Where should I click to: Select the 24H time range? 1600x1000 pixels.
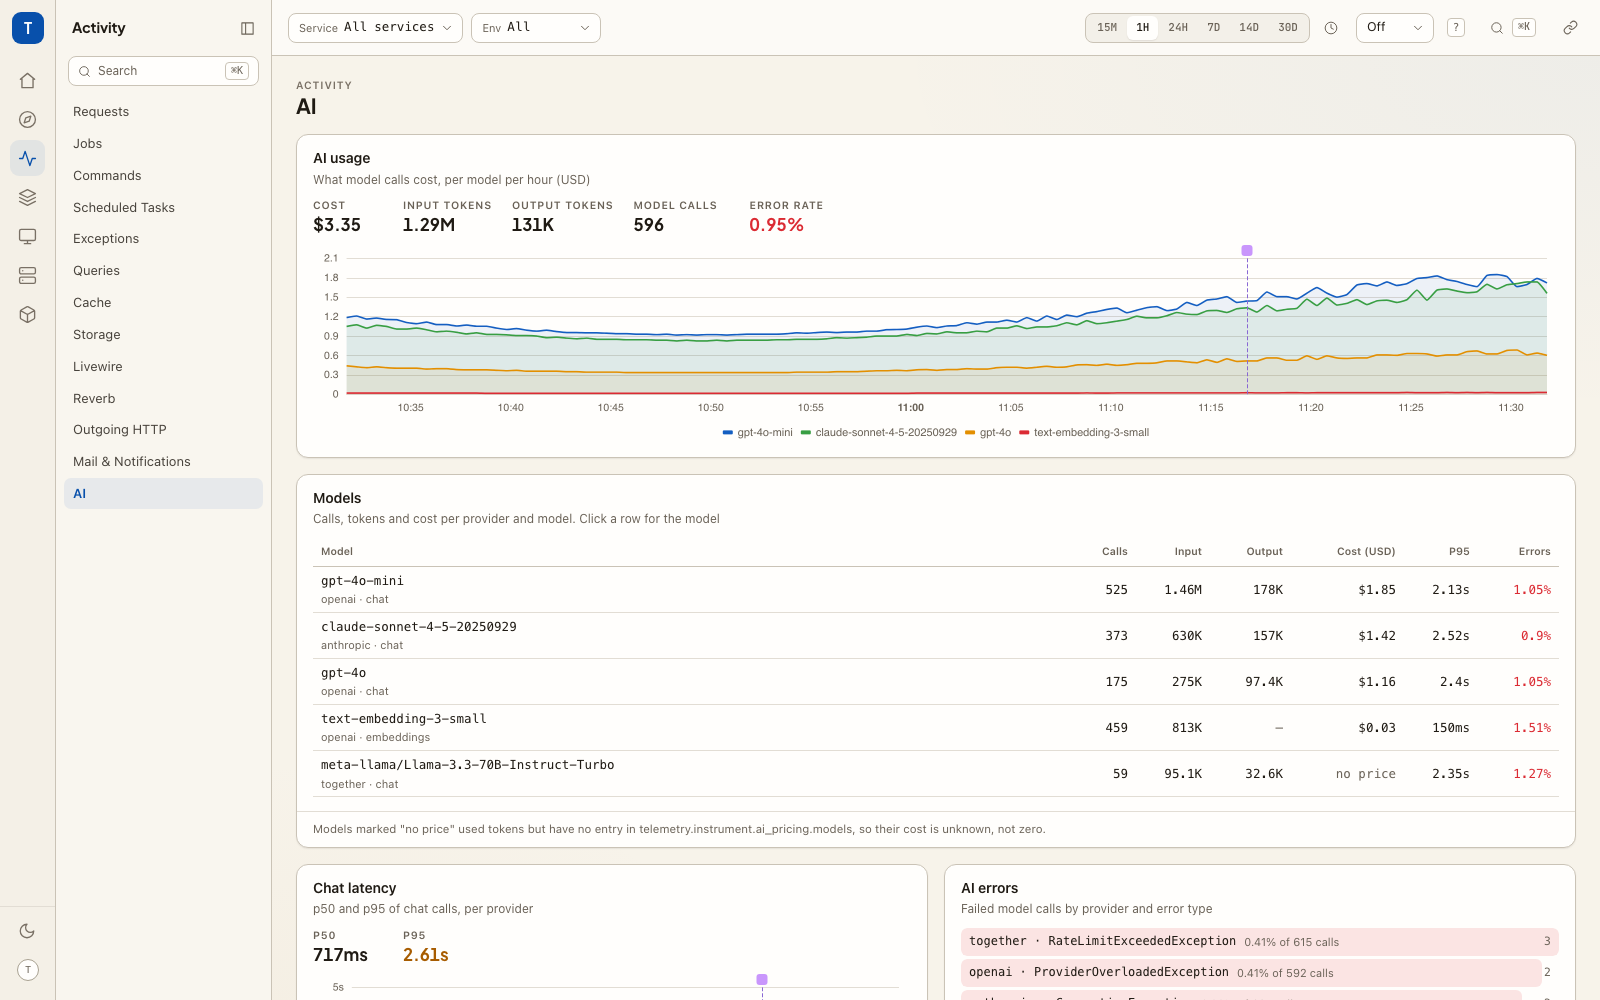click(1178, 28)
